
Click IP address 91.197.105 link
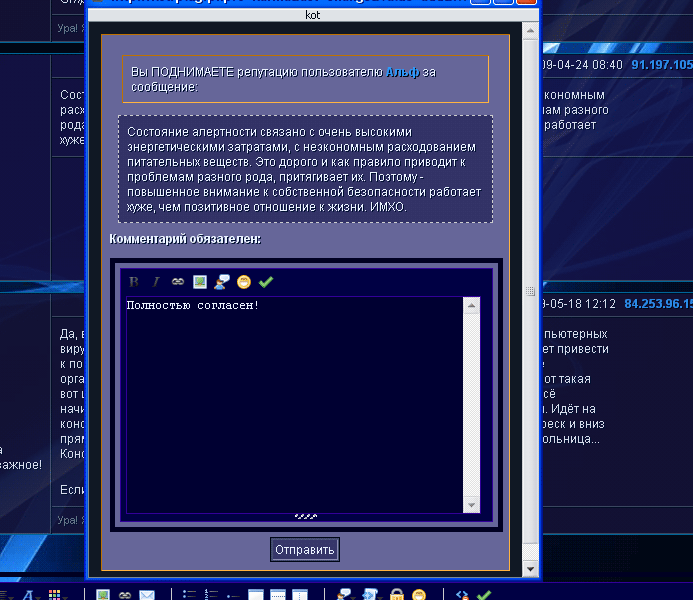(x=660, y=64)
